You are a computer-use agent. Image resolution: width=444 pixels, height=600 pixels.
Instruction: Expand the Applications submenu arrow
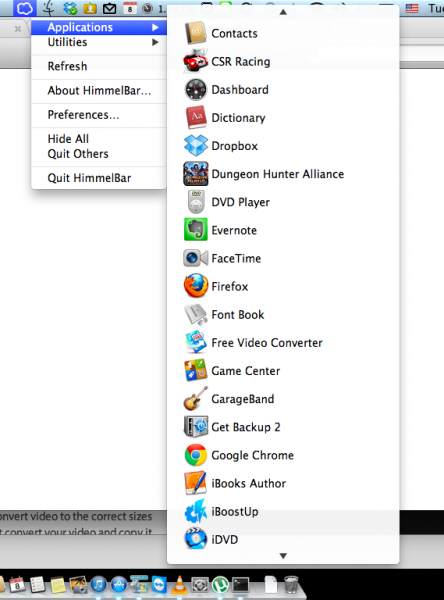[155, 27]
